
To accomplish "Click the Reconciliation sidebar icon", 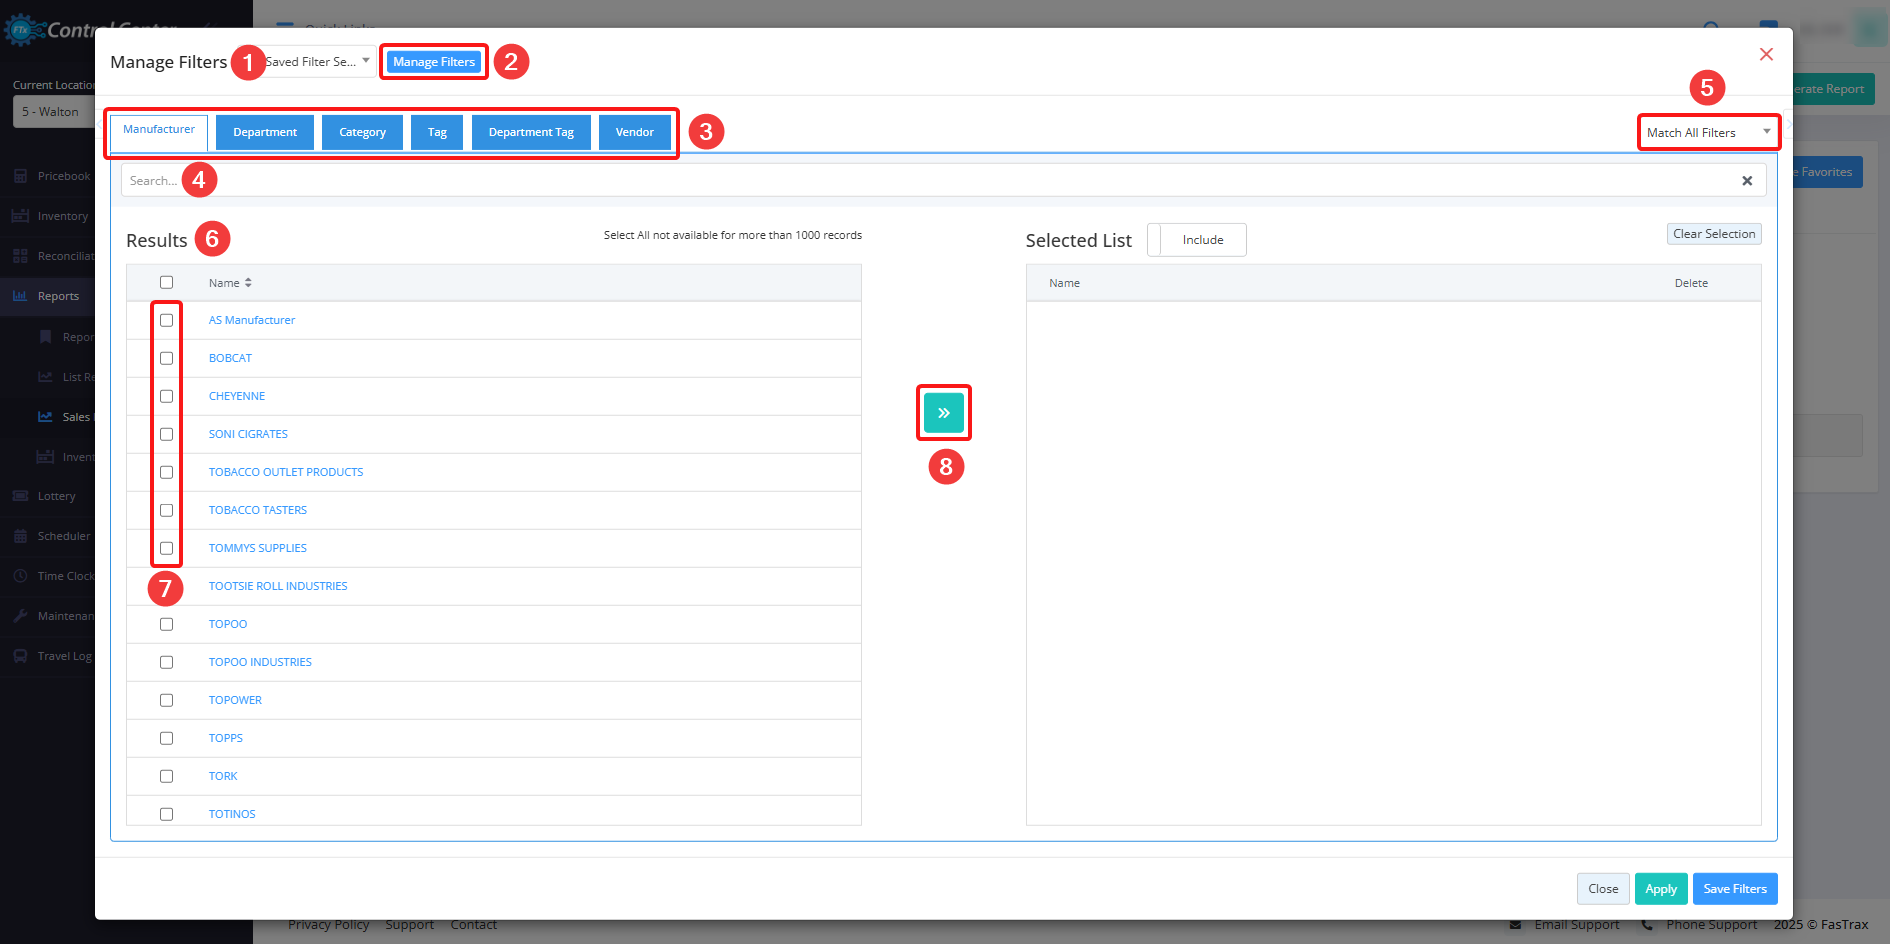I will pyautogui.click(x=20, y=256).
